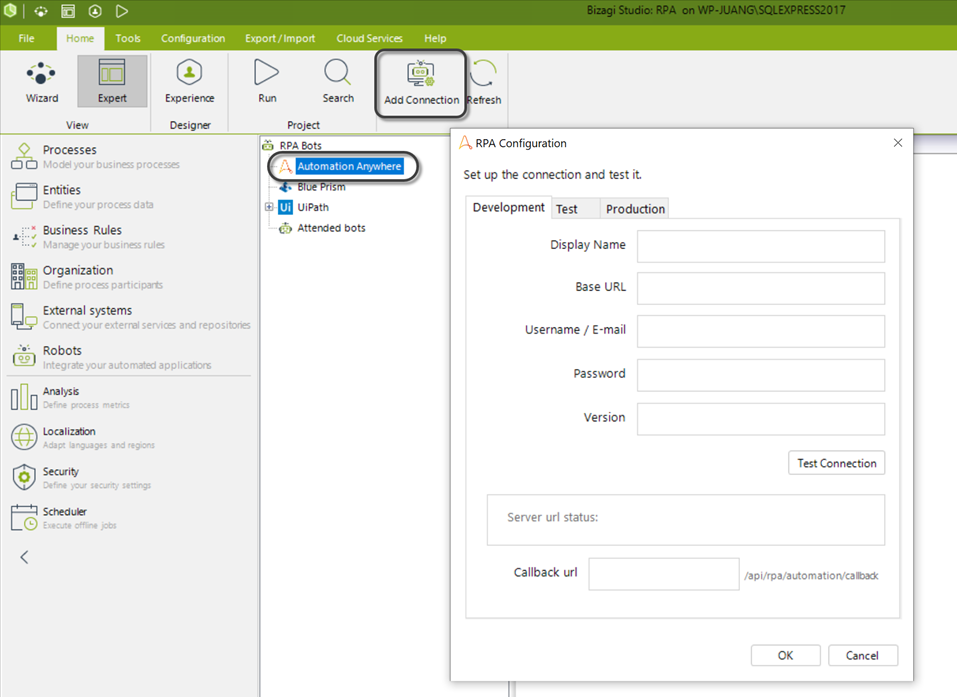Switch to the Test environment tab

point(576,209)
